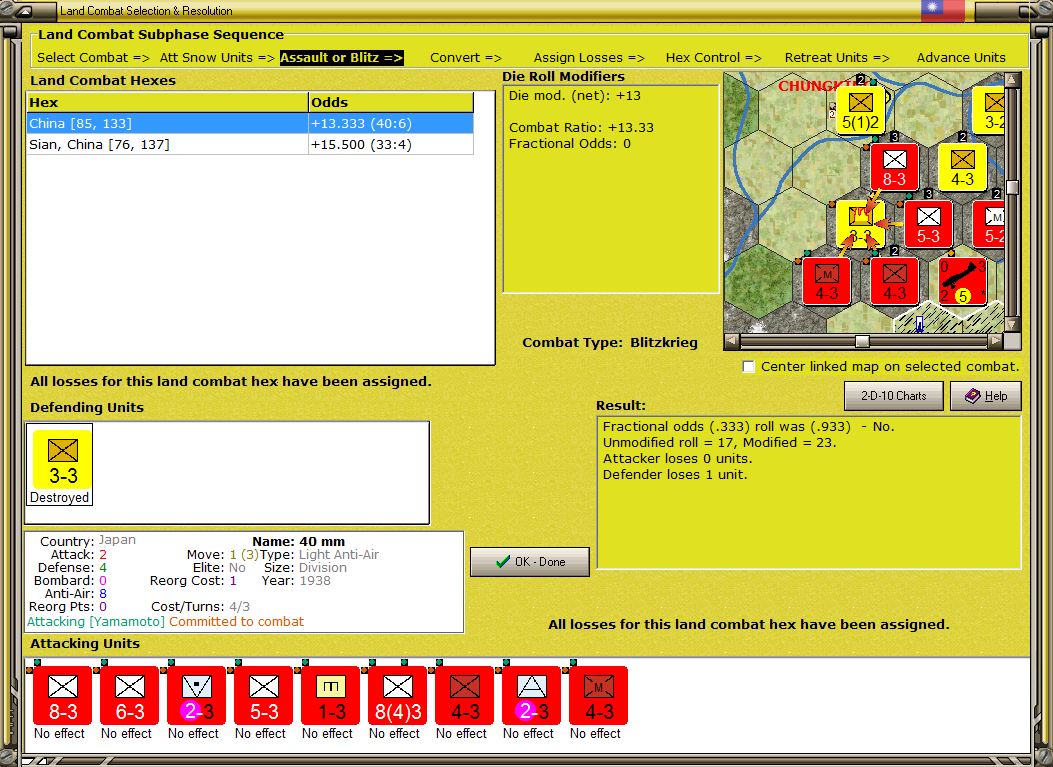Click Combat Type: Blitzkrieg label
Viewport: 1053px width, 767px height.
click(x=610, y=343)
